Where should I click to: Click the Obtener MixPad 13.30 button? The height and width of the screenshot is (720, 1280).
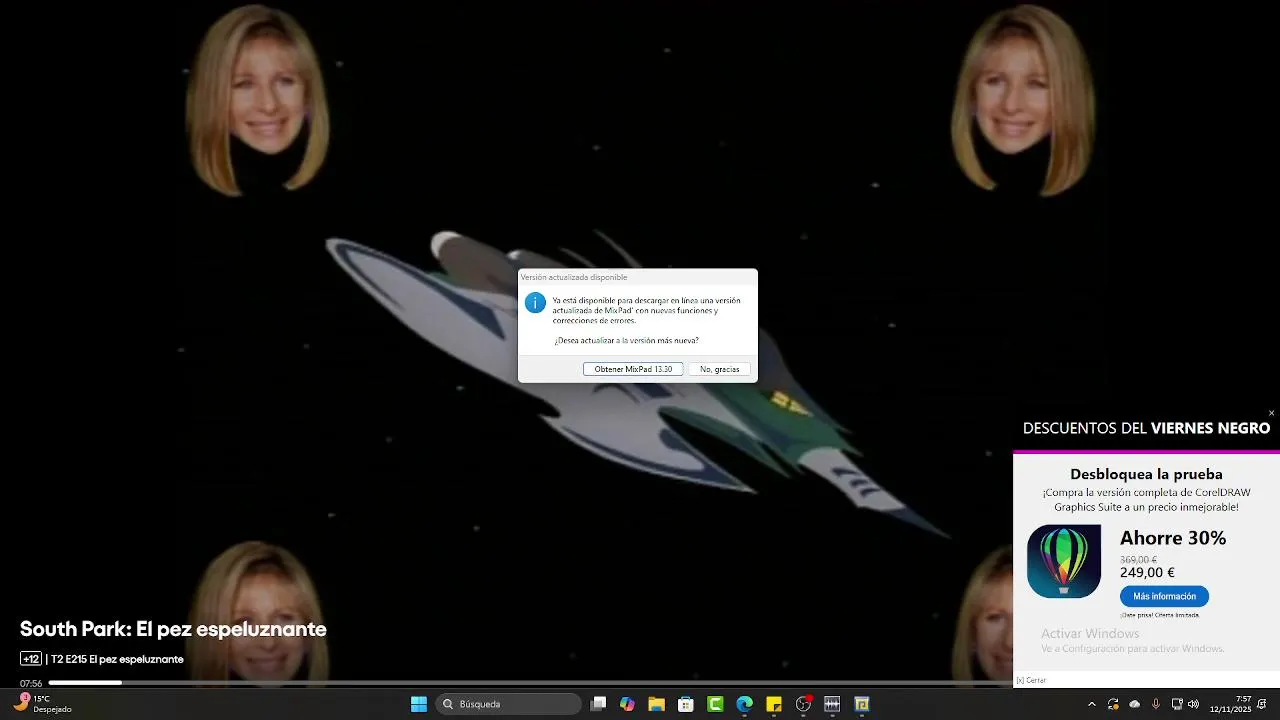[x=633, y=369]
